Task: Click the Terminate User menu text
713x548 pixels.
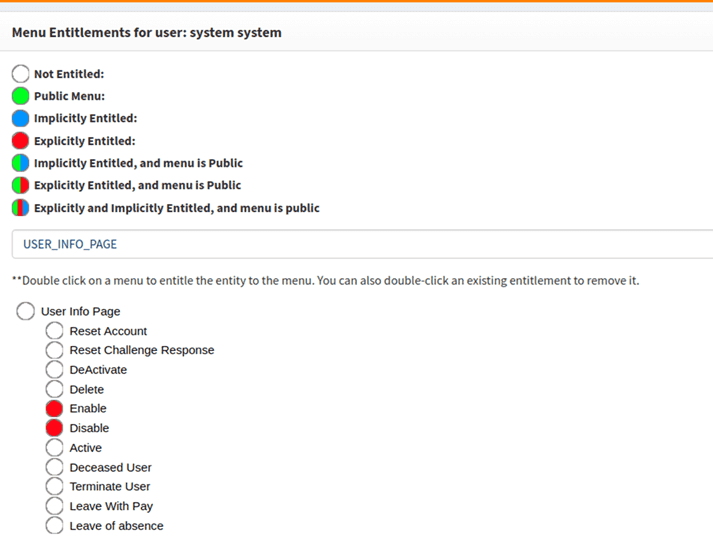Action: 110,487
